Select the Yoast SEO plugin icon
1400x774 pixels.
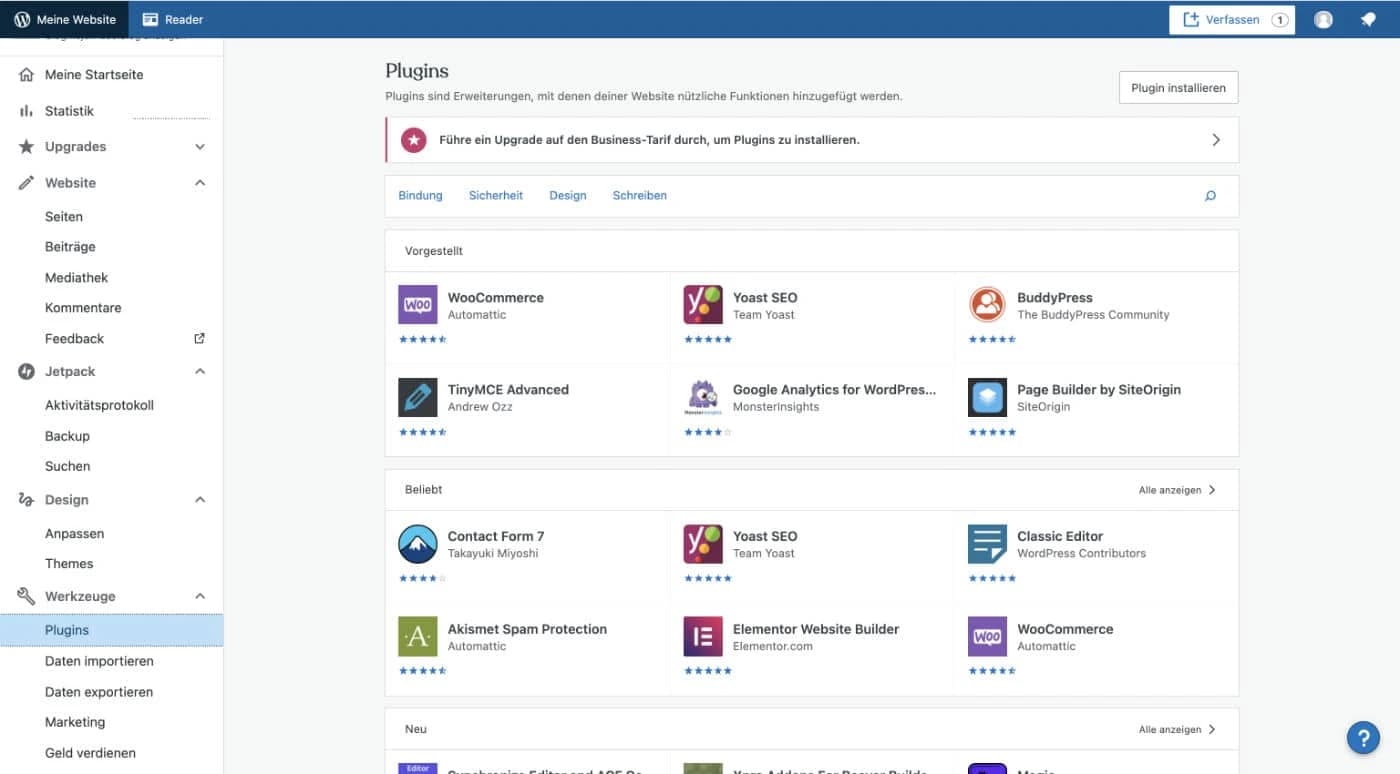pos(702,304)
